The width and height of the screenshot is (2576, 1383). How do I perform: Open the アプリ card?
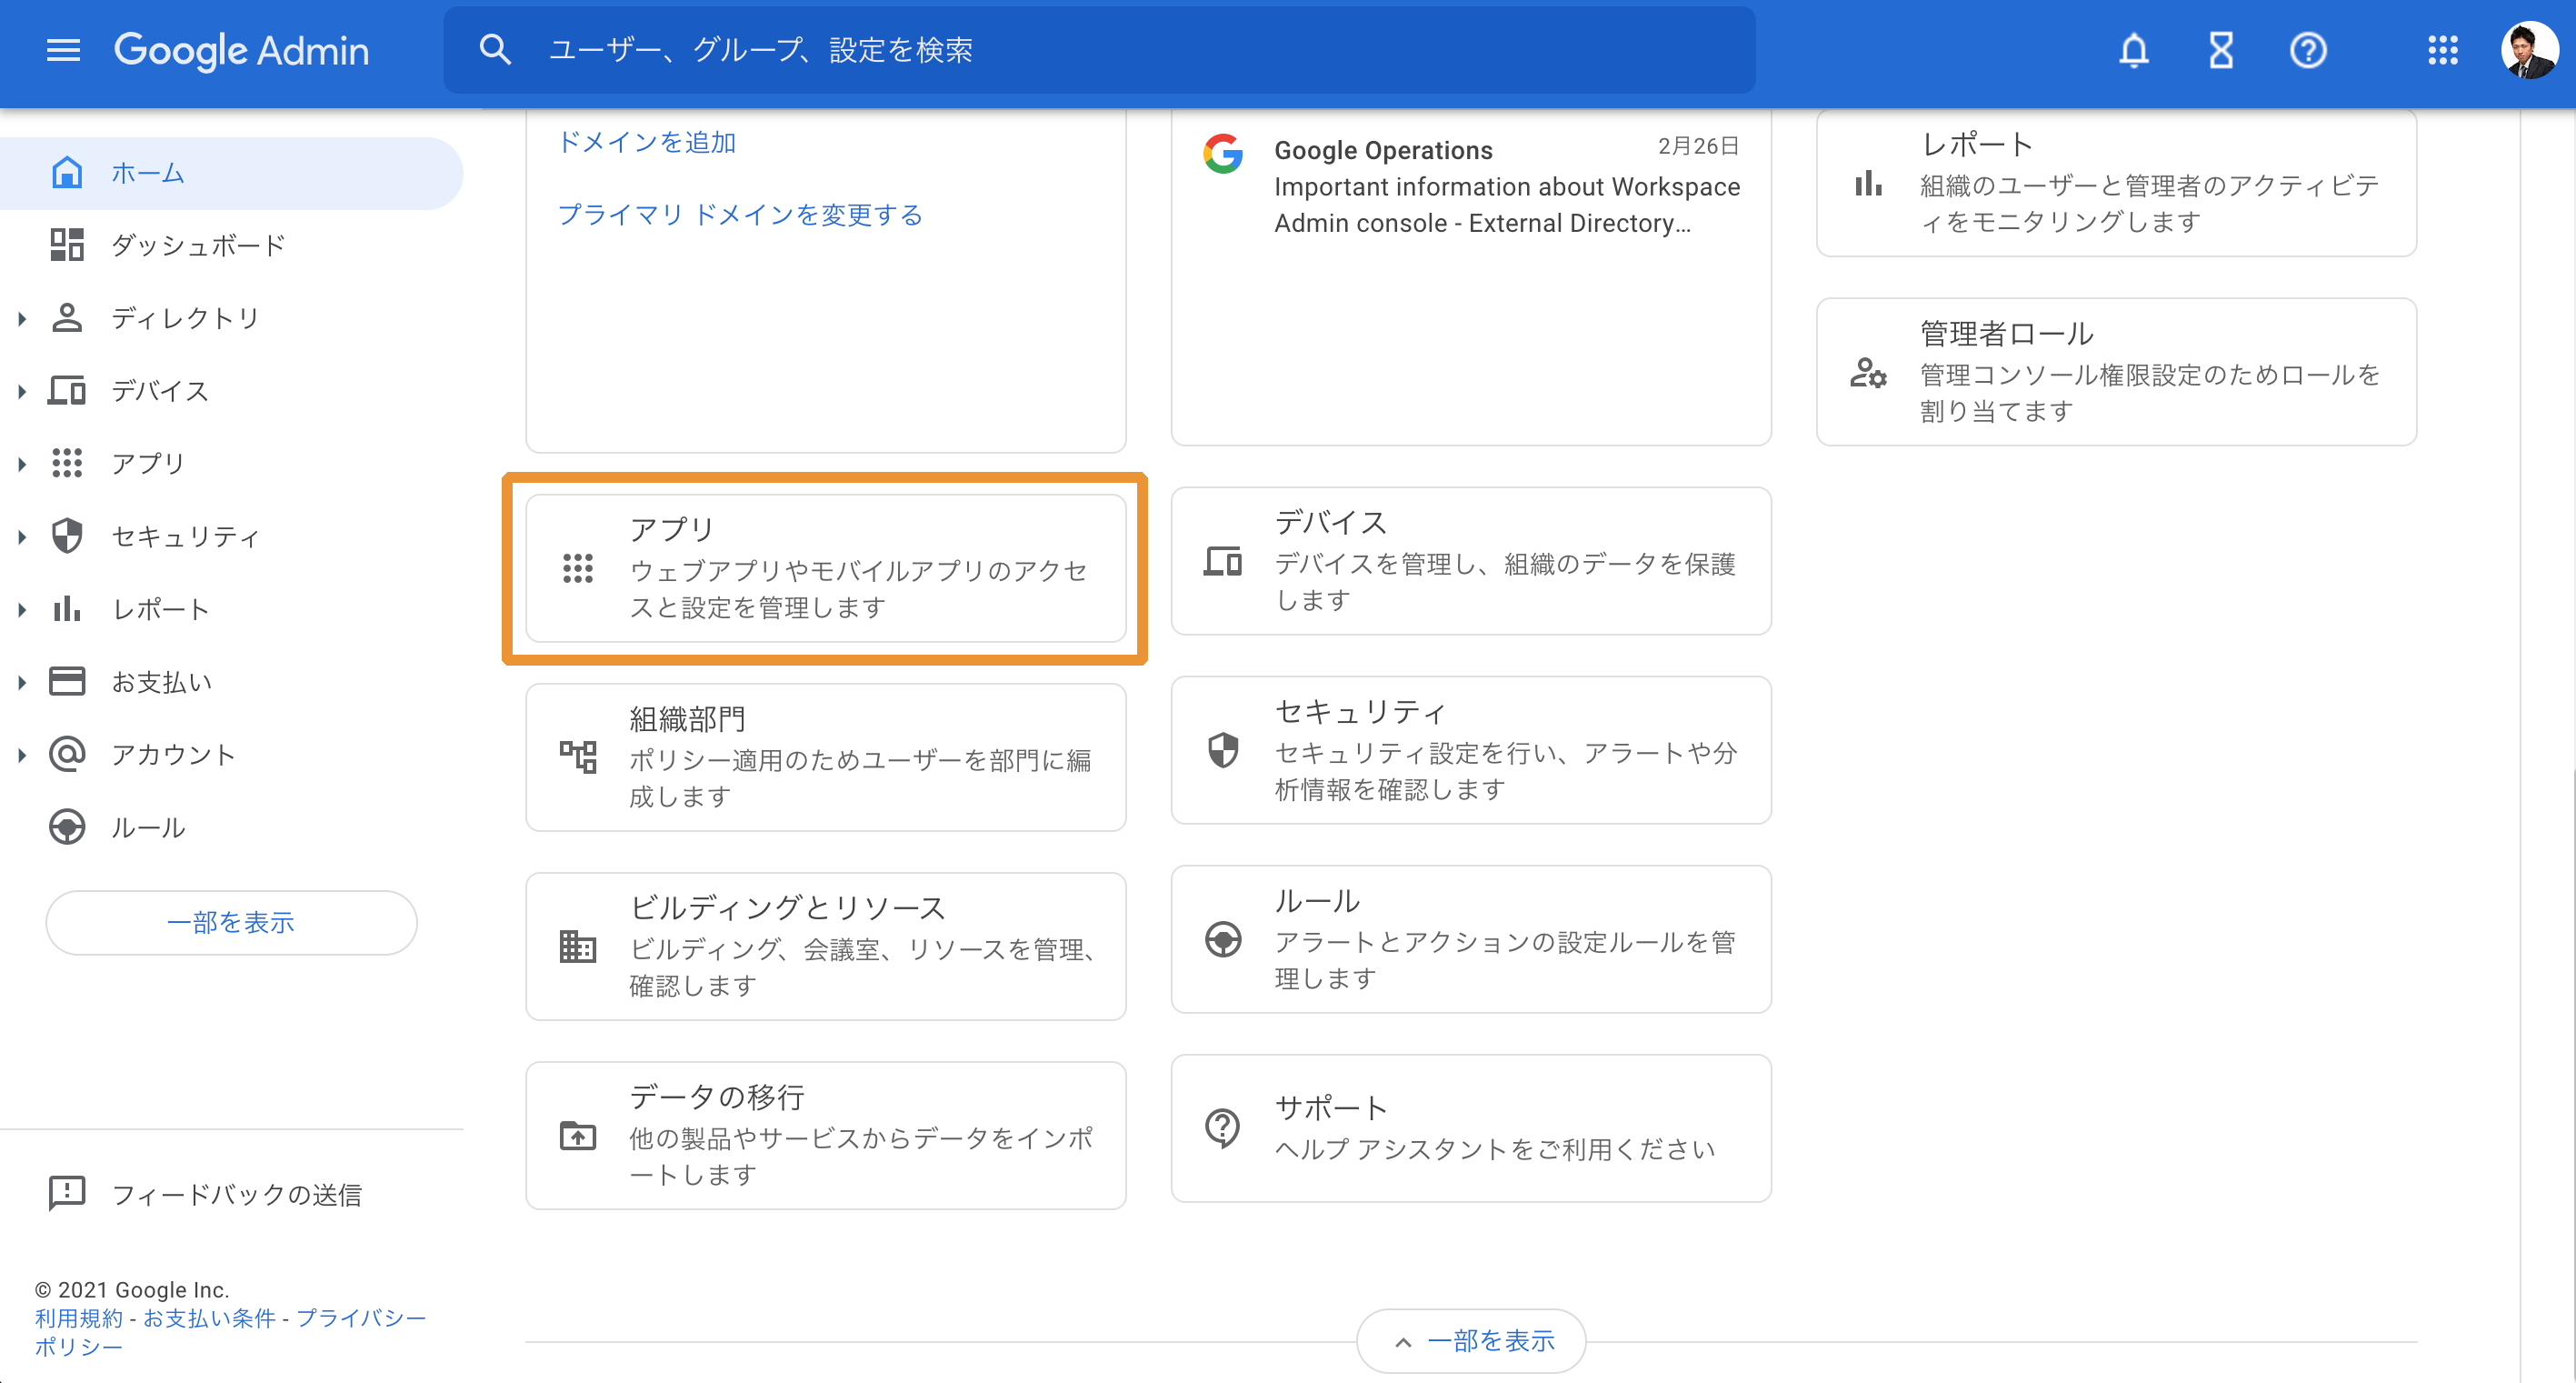point(826,568)
